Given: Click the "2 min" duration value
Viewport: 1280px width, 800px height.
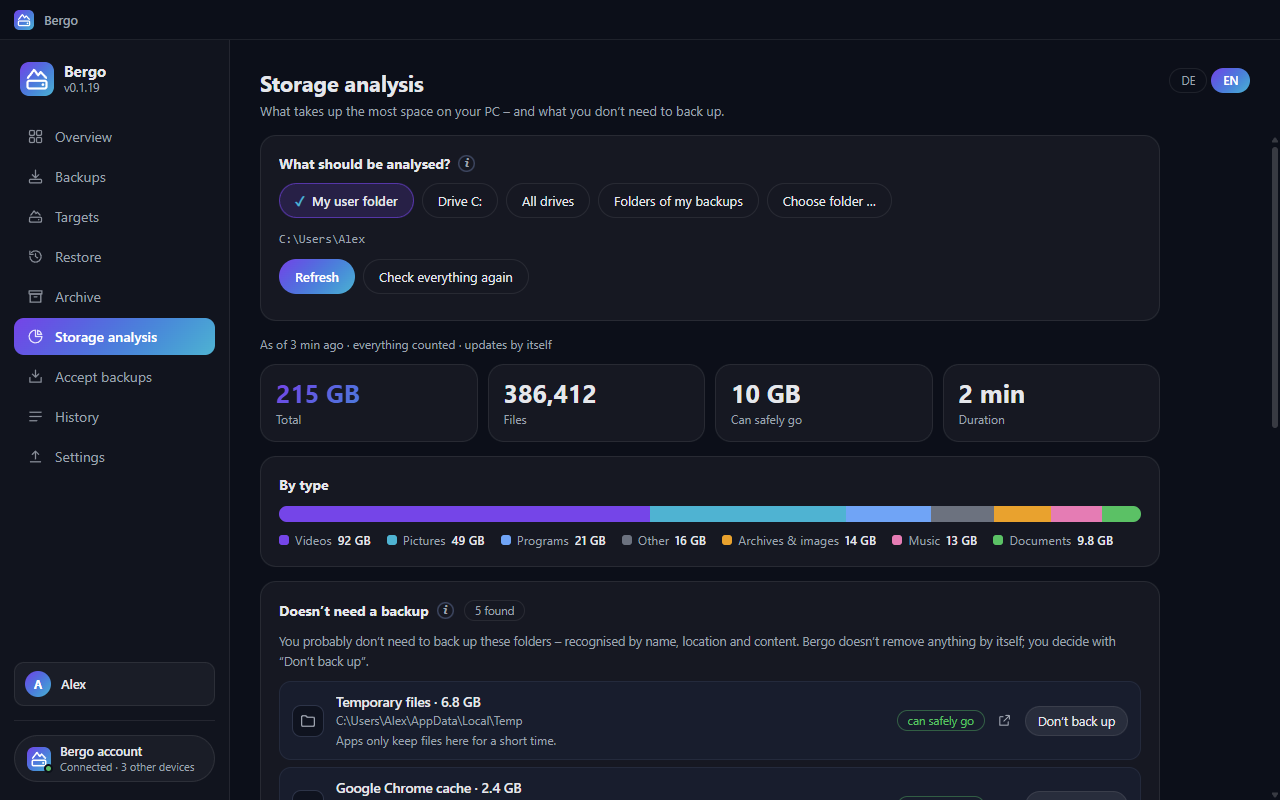Looking at the screenshot, I should tap(992, 394).
